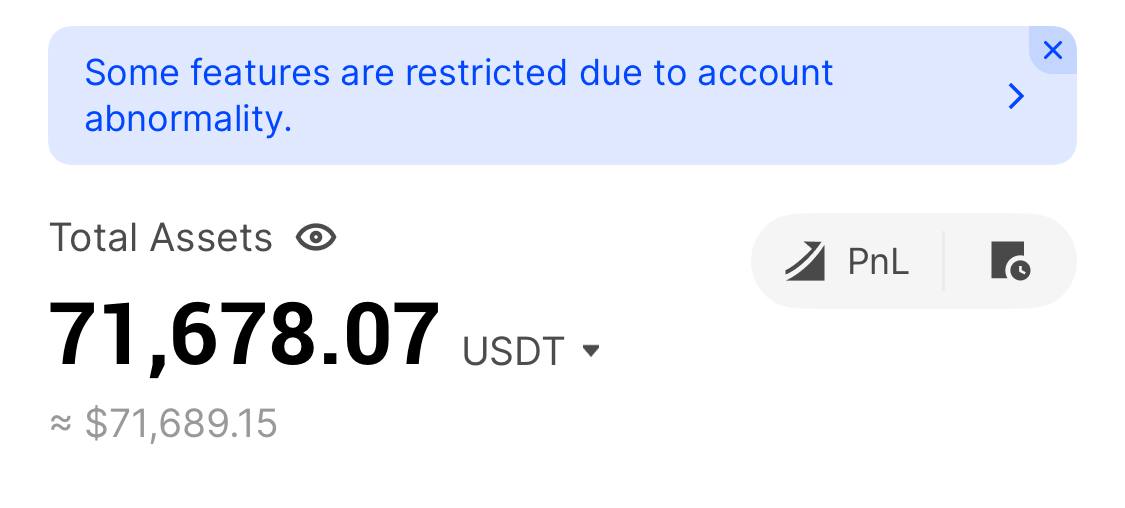Image resolution: width=1125 pixels, height=508 pixels.
Task: Click the 71,678.07 total balance figure
Action: pos(244,335)
